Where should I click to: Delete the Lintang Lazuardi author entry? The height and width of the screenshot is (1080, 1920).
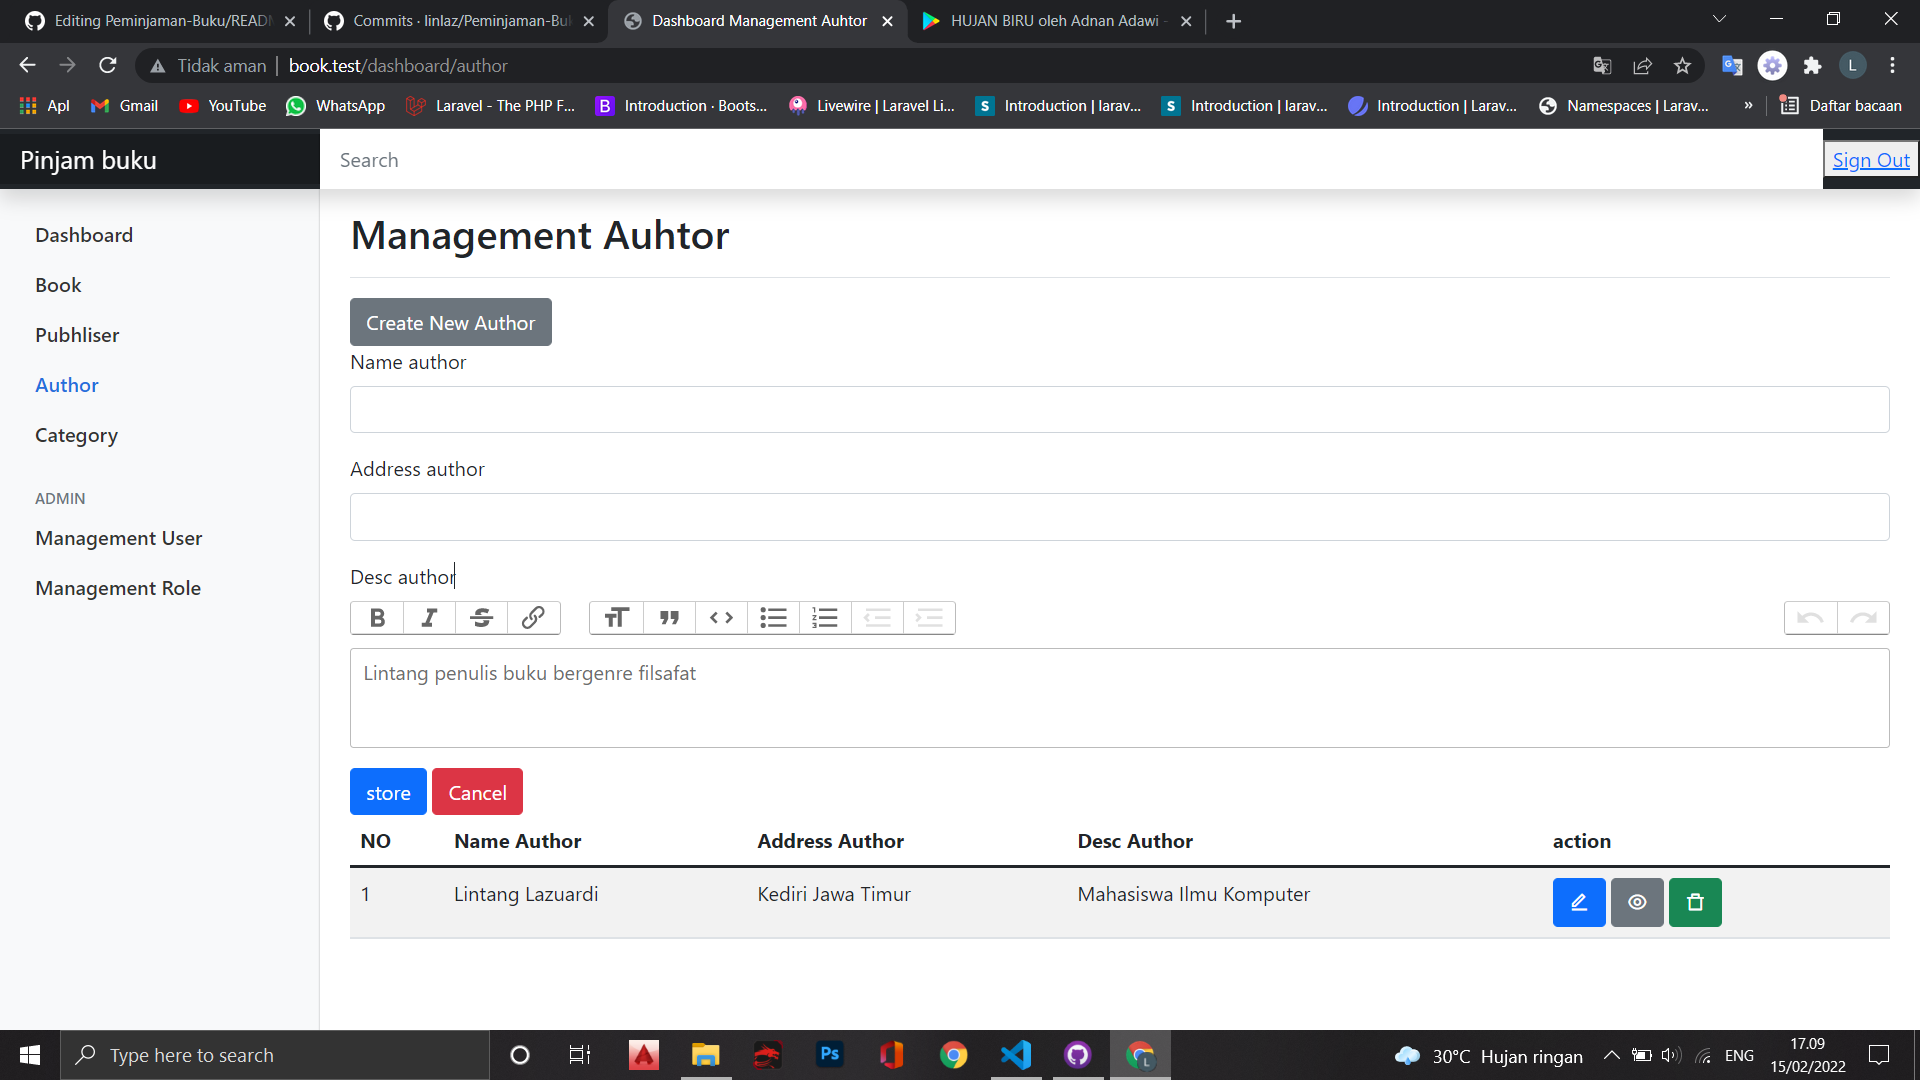point(1694,902)
